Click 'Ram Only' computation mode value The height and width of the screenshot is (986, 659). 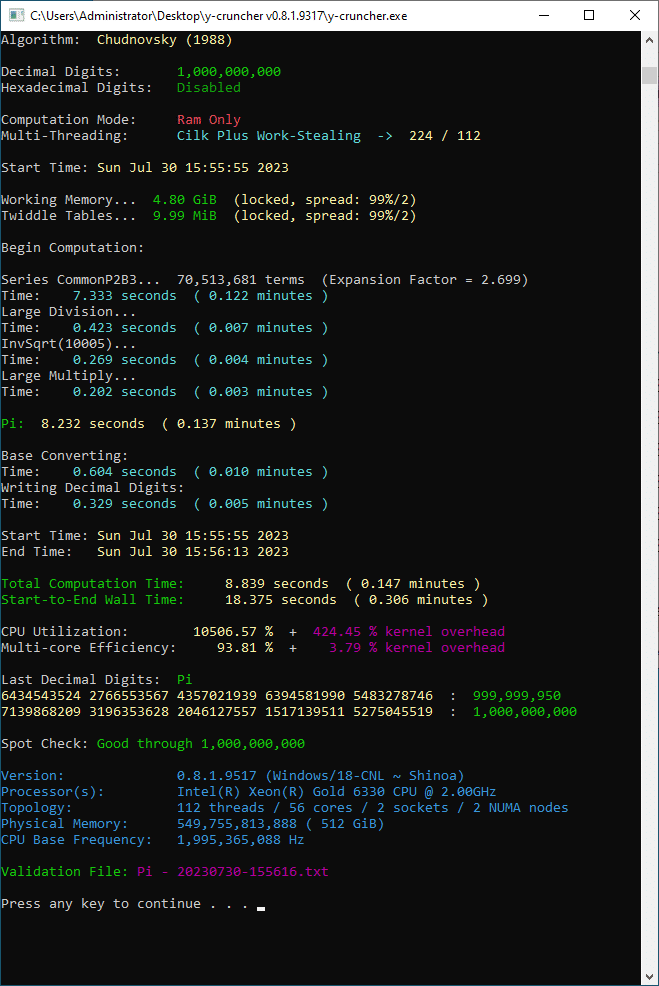click(209, 119)
